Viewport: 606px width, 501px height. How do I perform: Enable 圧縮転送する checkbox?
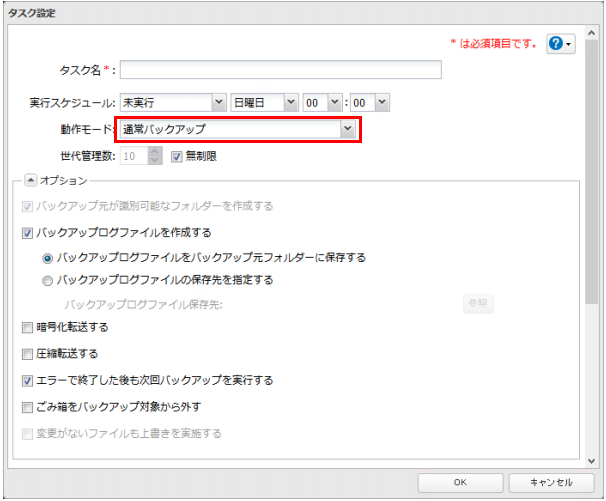[x=27, y=354]
